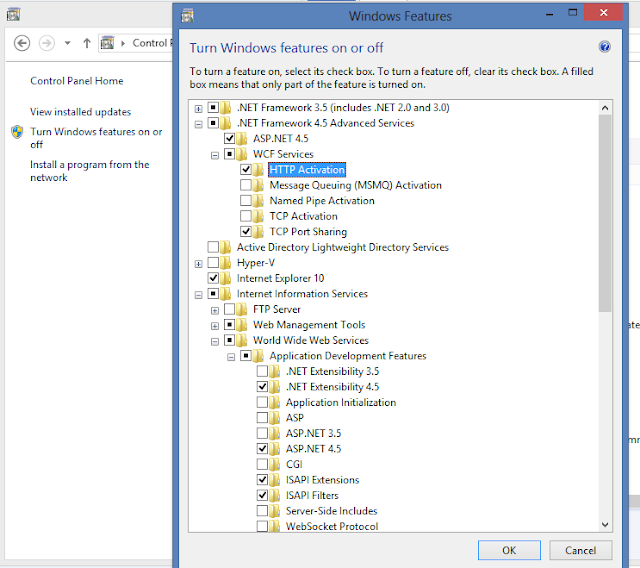Open the View installed updates link
640x568 pixels.
[80, 112]
